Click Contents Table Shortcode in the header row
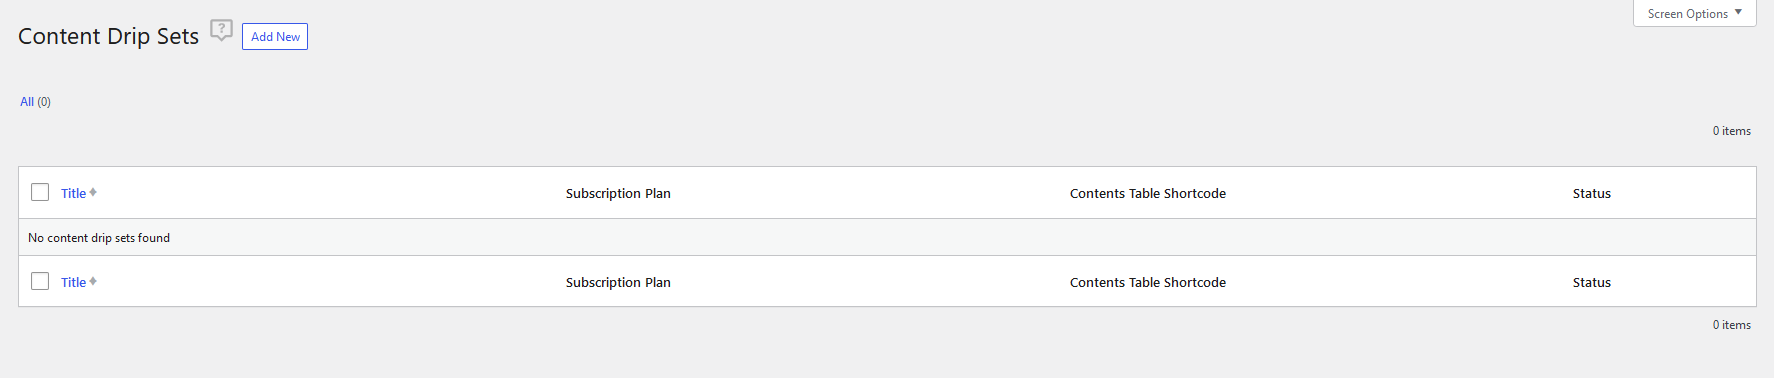 (1148, 193)
